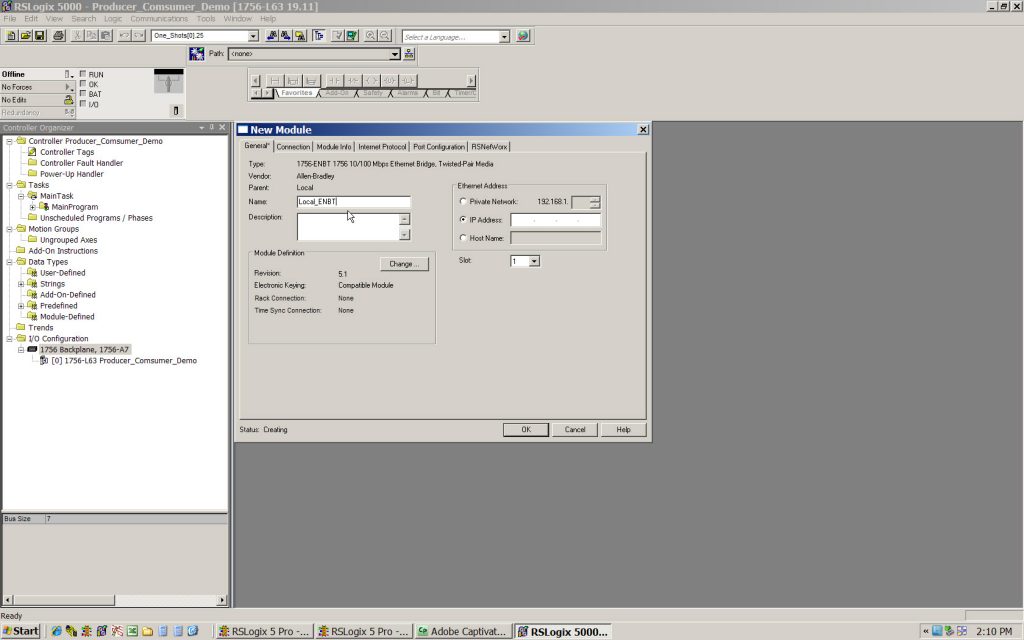Open the Internet Protocol tab

382,147
